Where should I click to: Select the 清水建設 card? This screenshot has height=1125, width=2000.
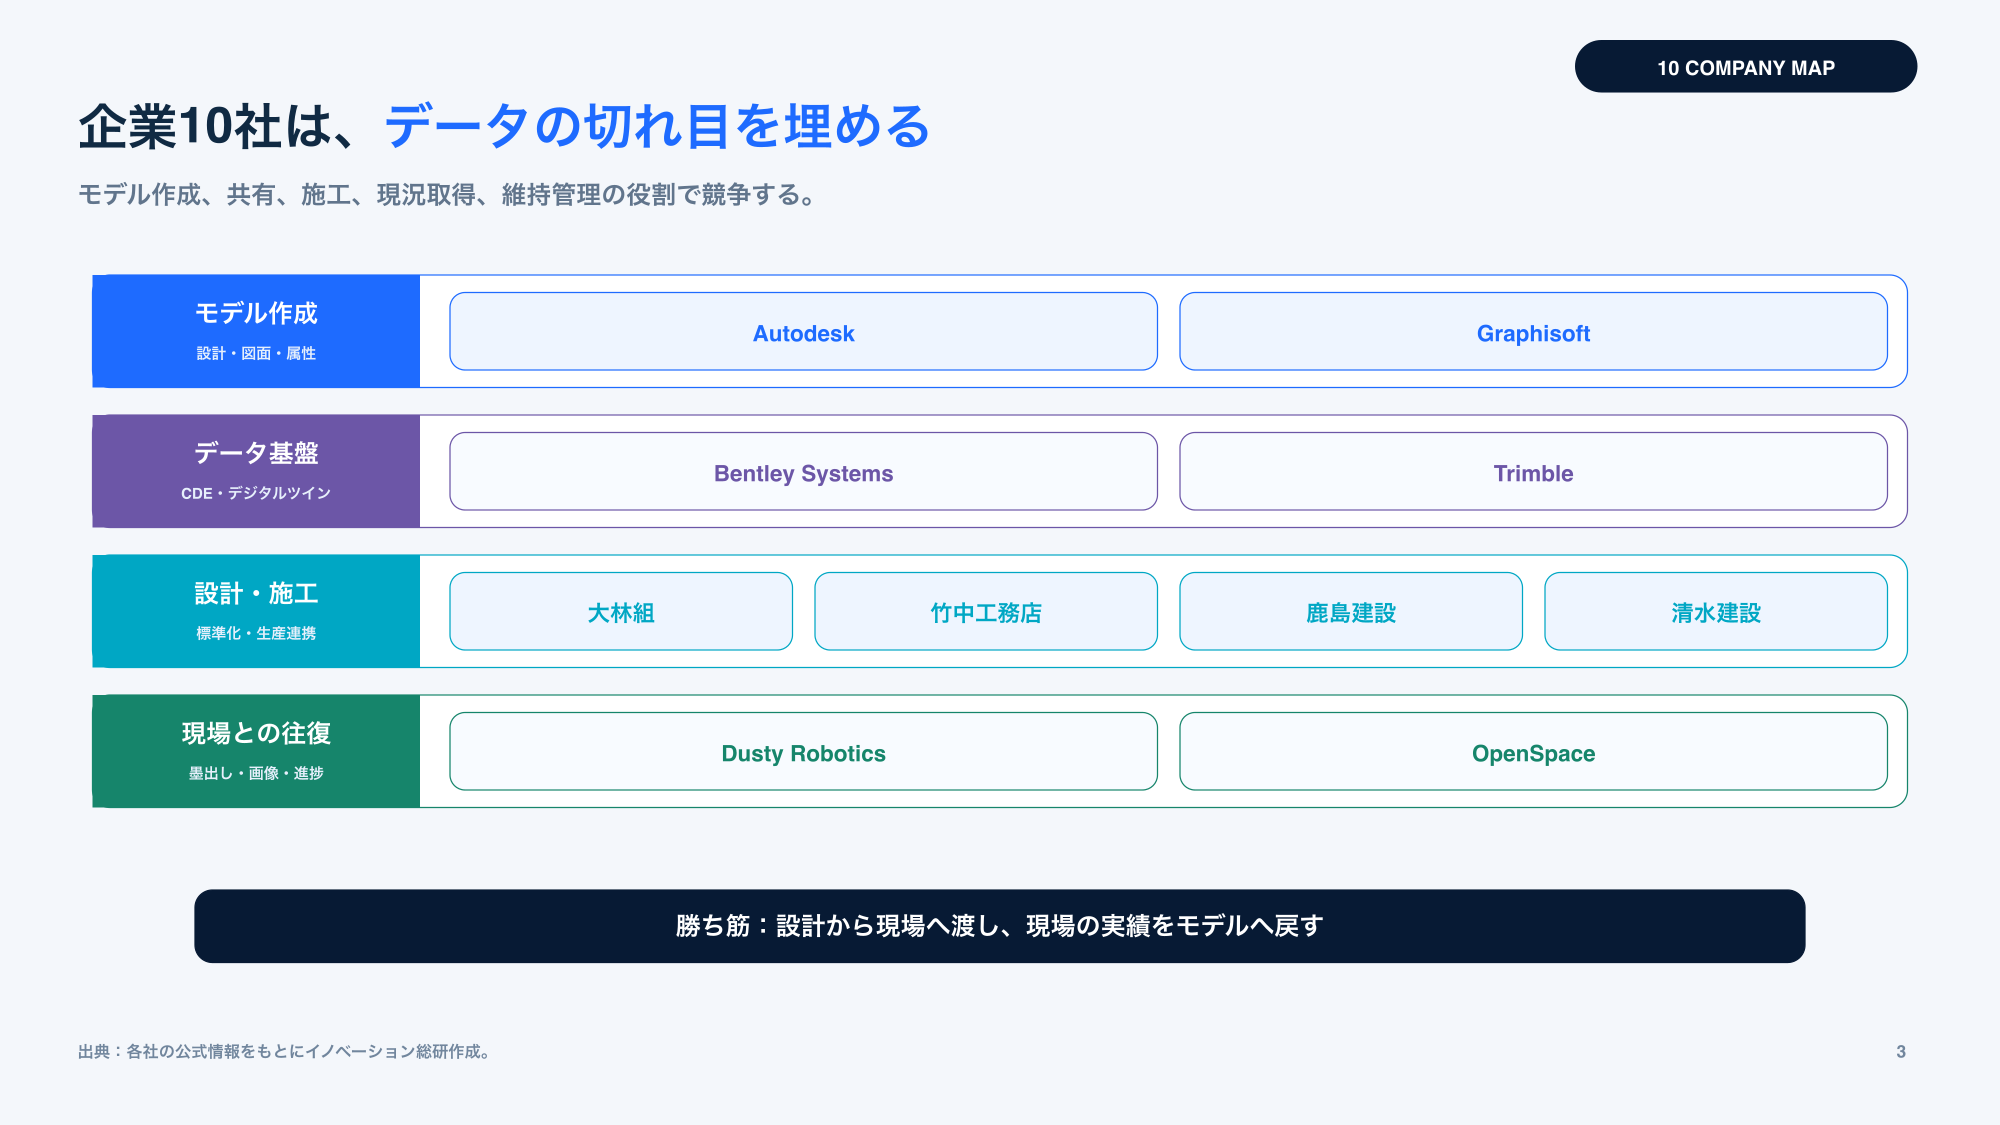pos(1716,611)
